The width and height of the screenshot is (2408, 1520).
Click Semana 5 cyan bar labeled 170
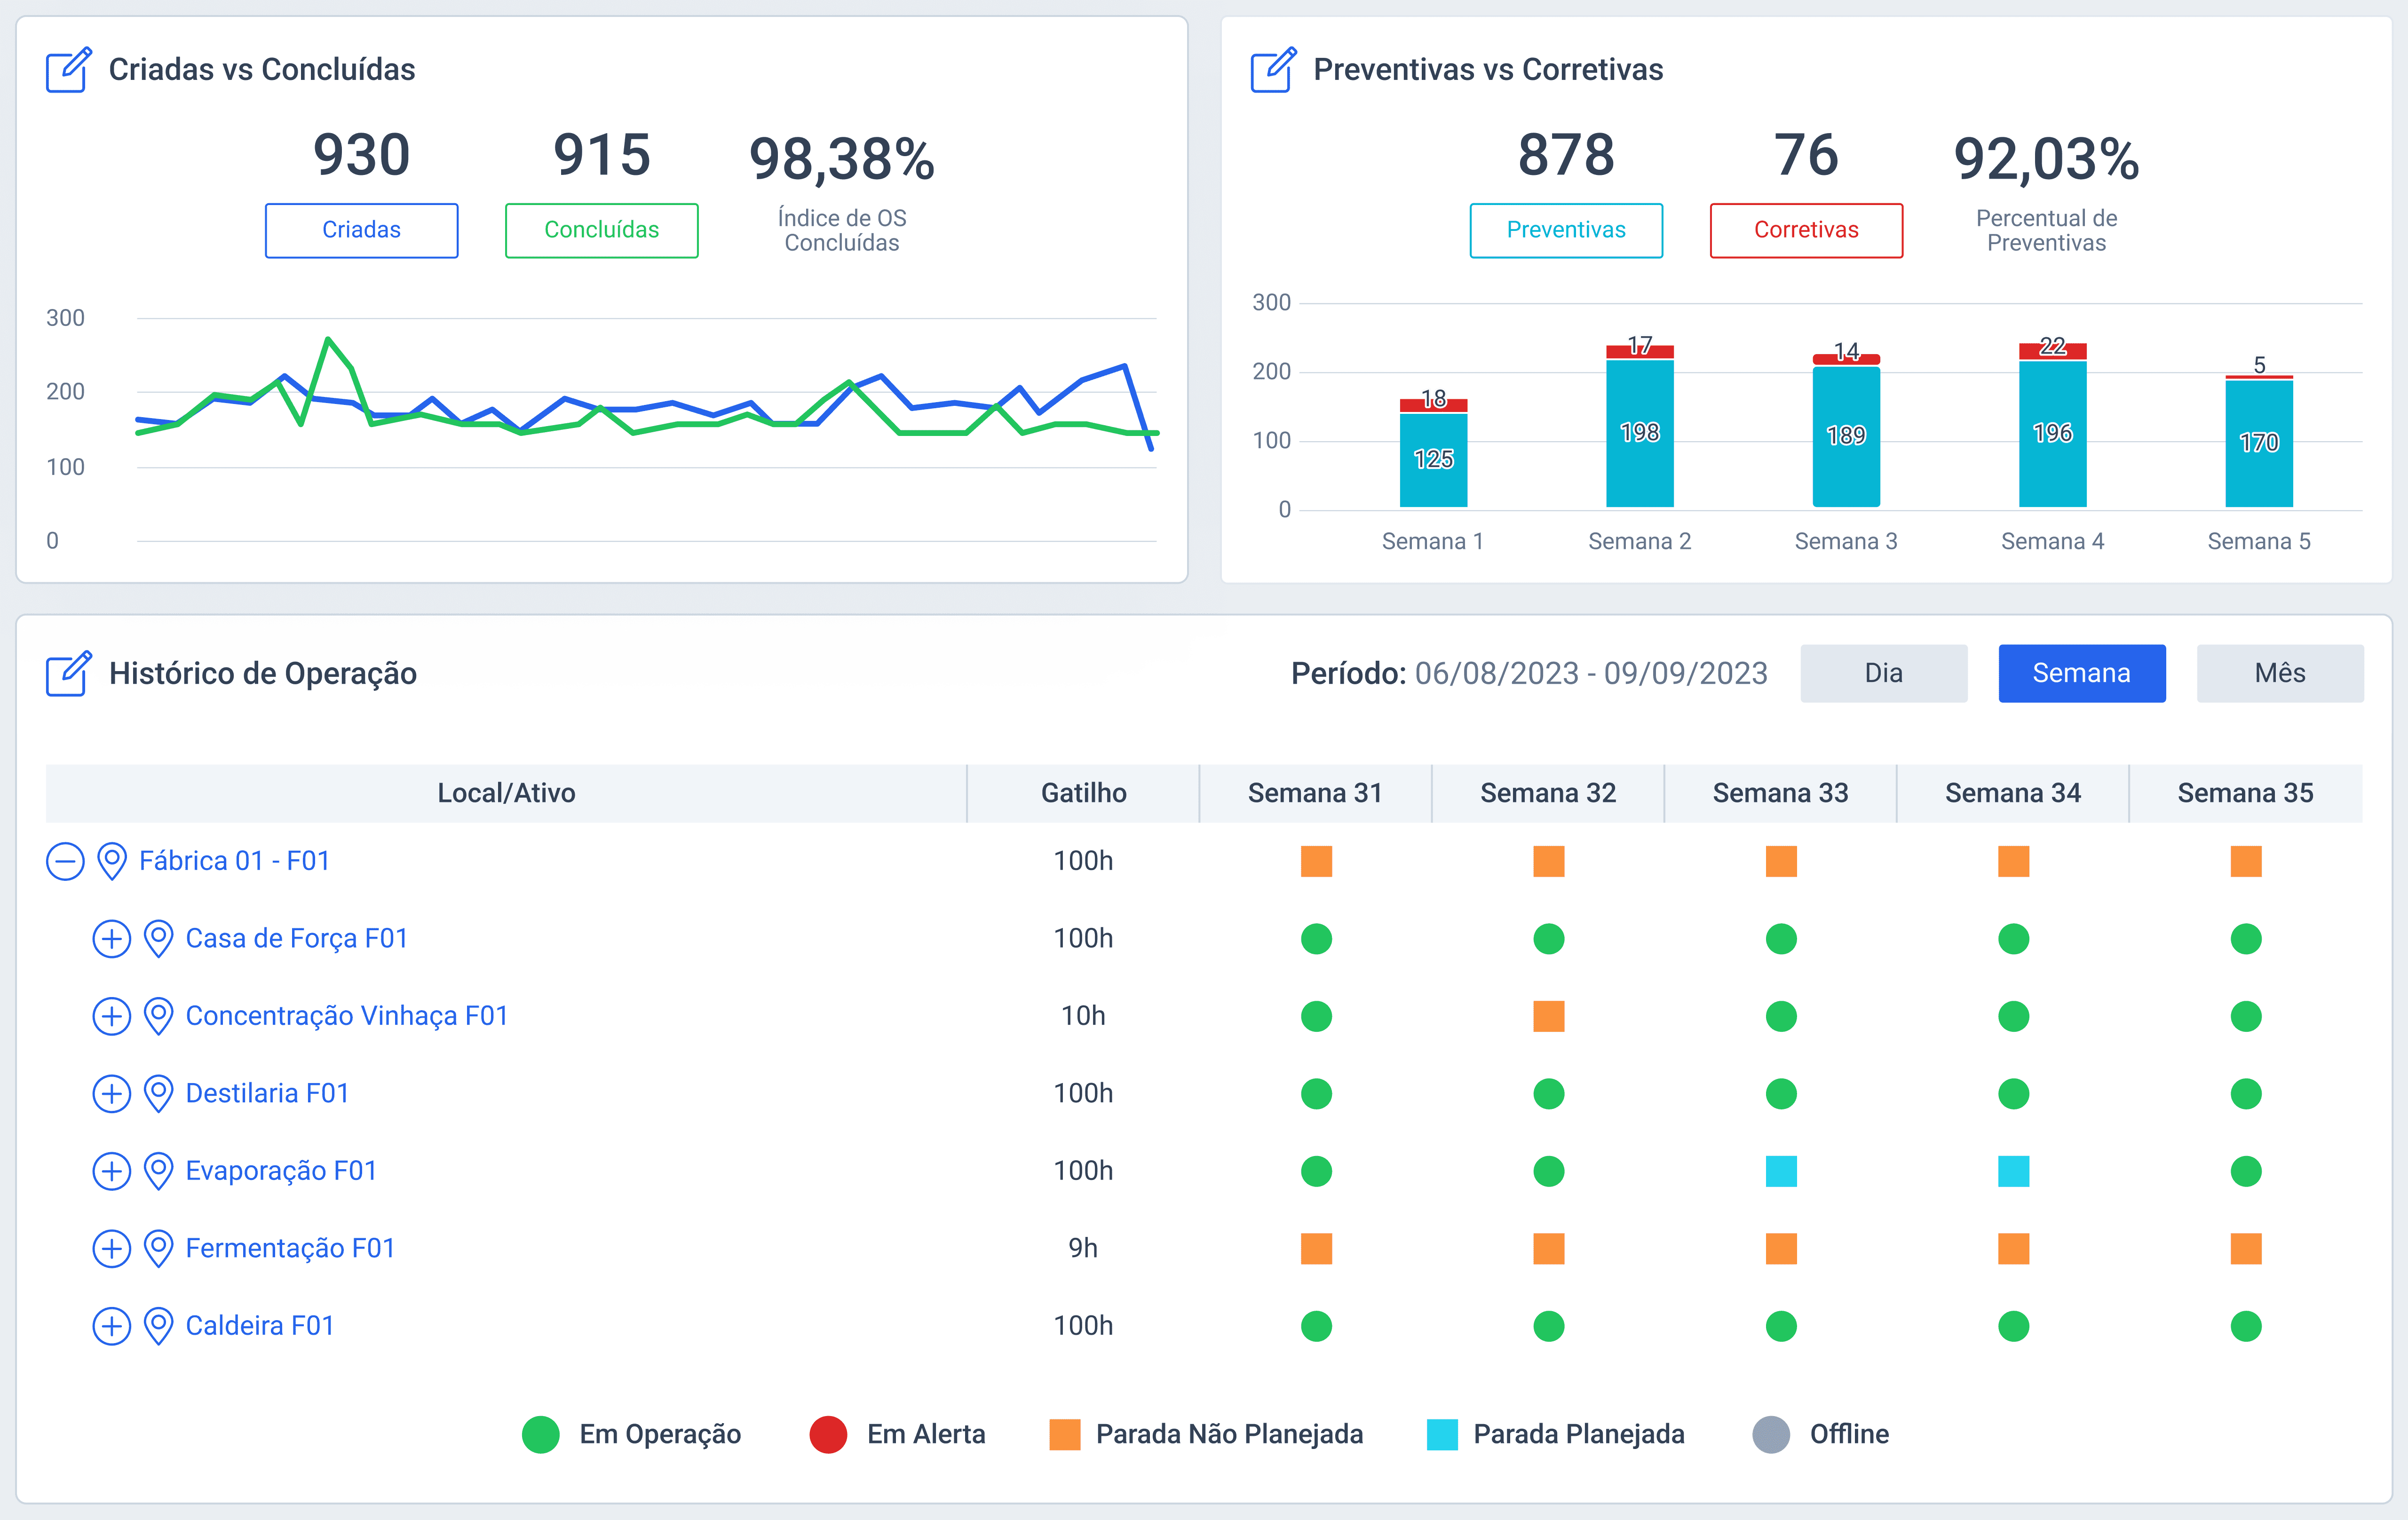coord(2259,444)
